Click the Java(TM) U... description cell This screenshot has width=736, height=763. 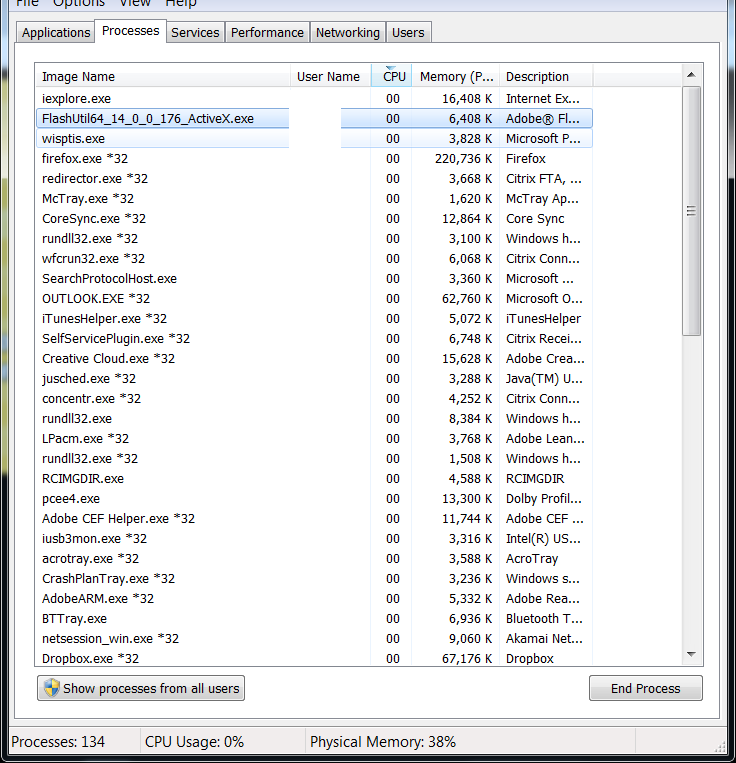pos(544,379)
